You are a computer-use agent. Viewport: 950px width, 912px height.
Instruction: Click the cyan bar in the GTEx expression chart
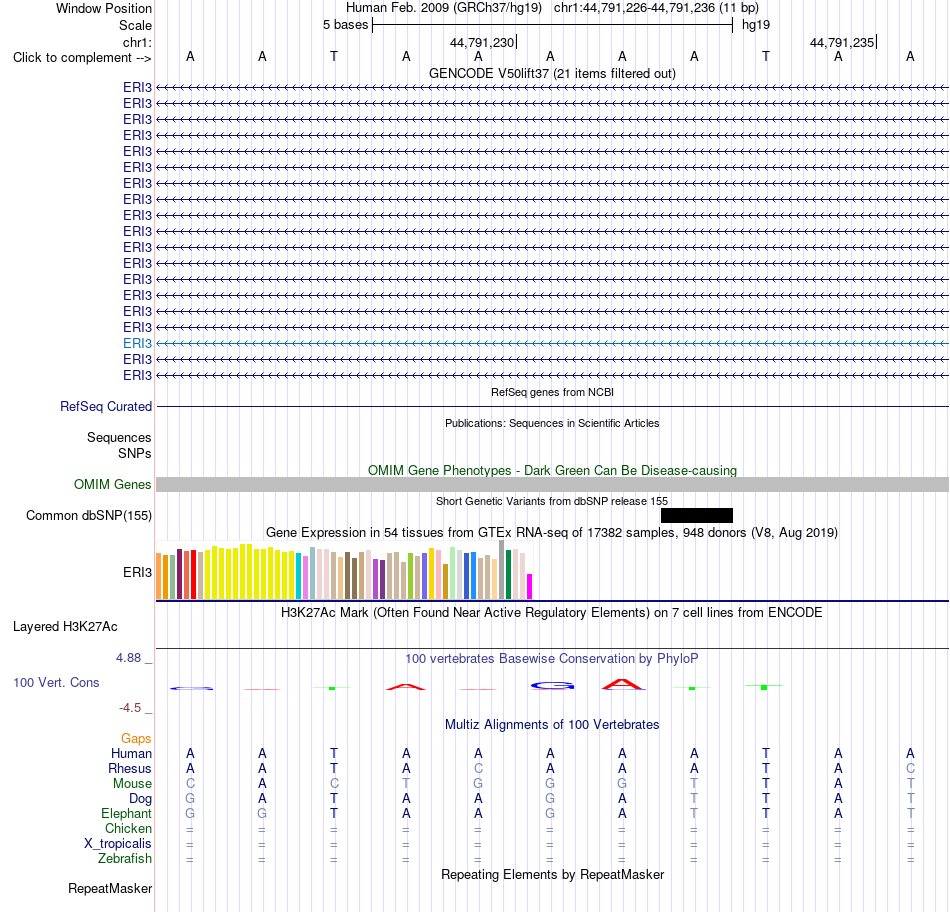click(299, 576)
